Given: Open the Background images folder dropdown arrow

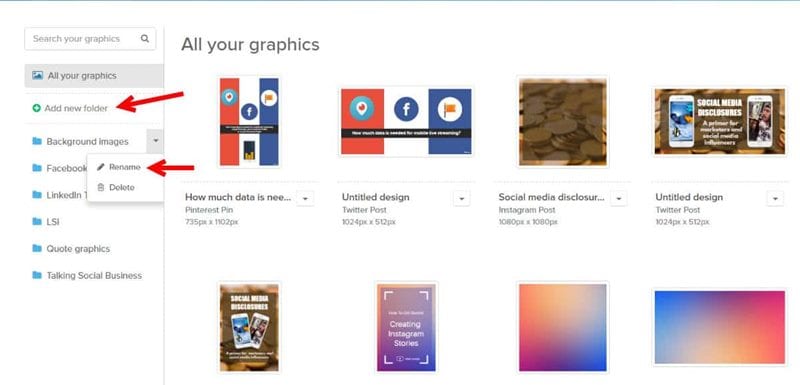Looking at the screenshot, I should (156, 141).
